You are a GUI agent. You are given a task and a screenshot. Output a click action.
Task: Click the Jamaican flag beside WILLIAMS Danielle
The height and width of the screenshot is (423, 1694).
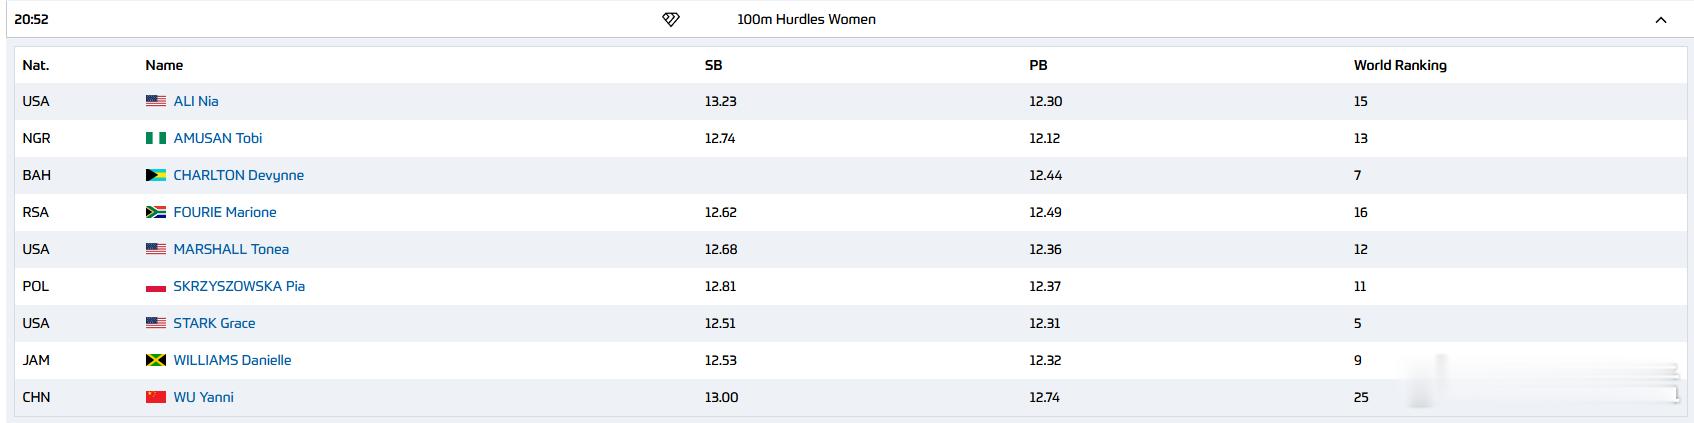(x=156, y=360)
